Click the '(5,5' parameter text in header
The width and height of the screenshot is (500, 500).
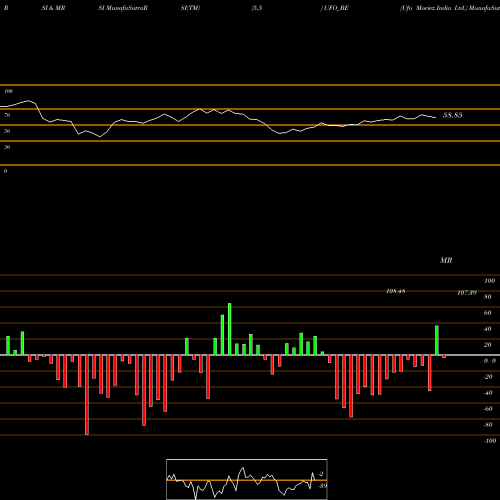257,8
